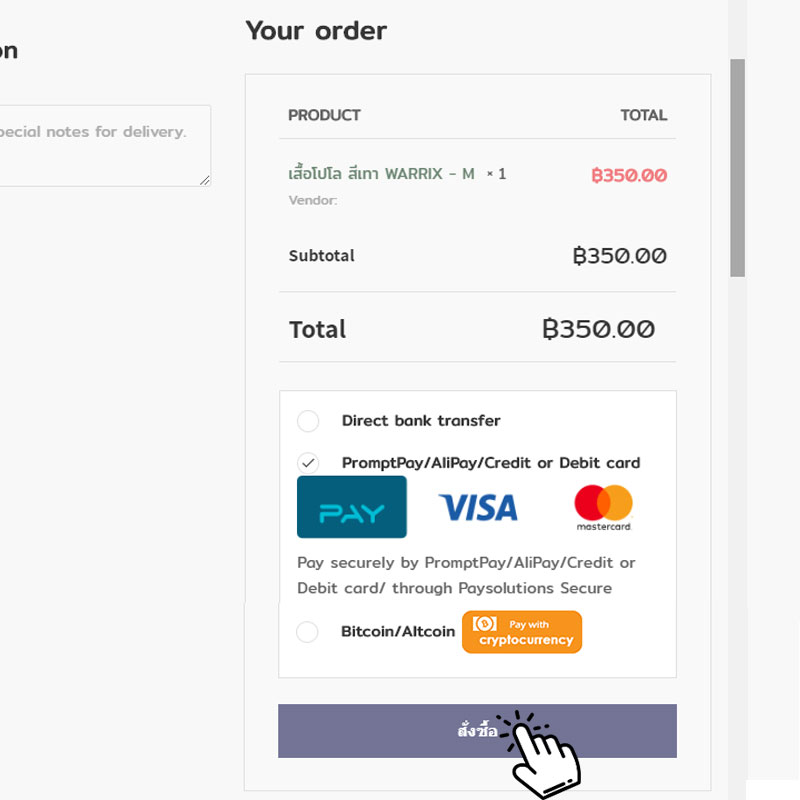Image resolution: width=800 pixels, height=800 pixels.
Task: Select the Bitcoin/Altcoin radio button
Action: [x=308, y=632]
